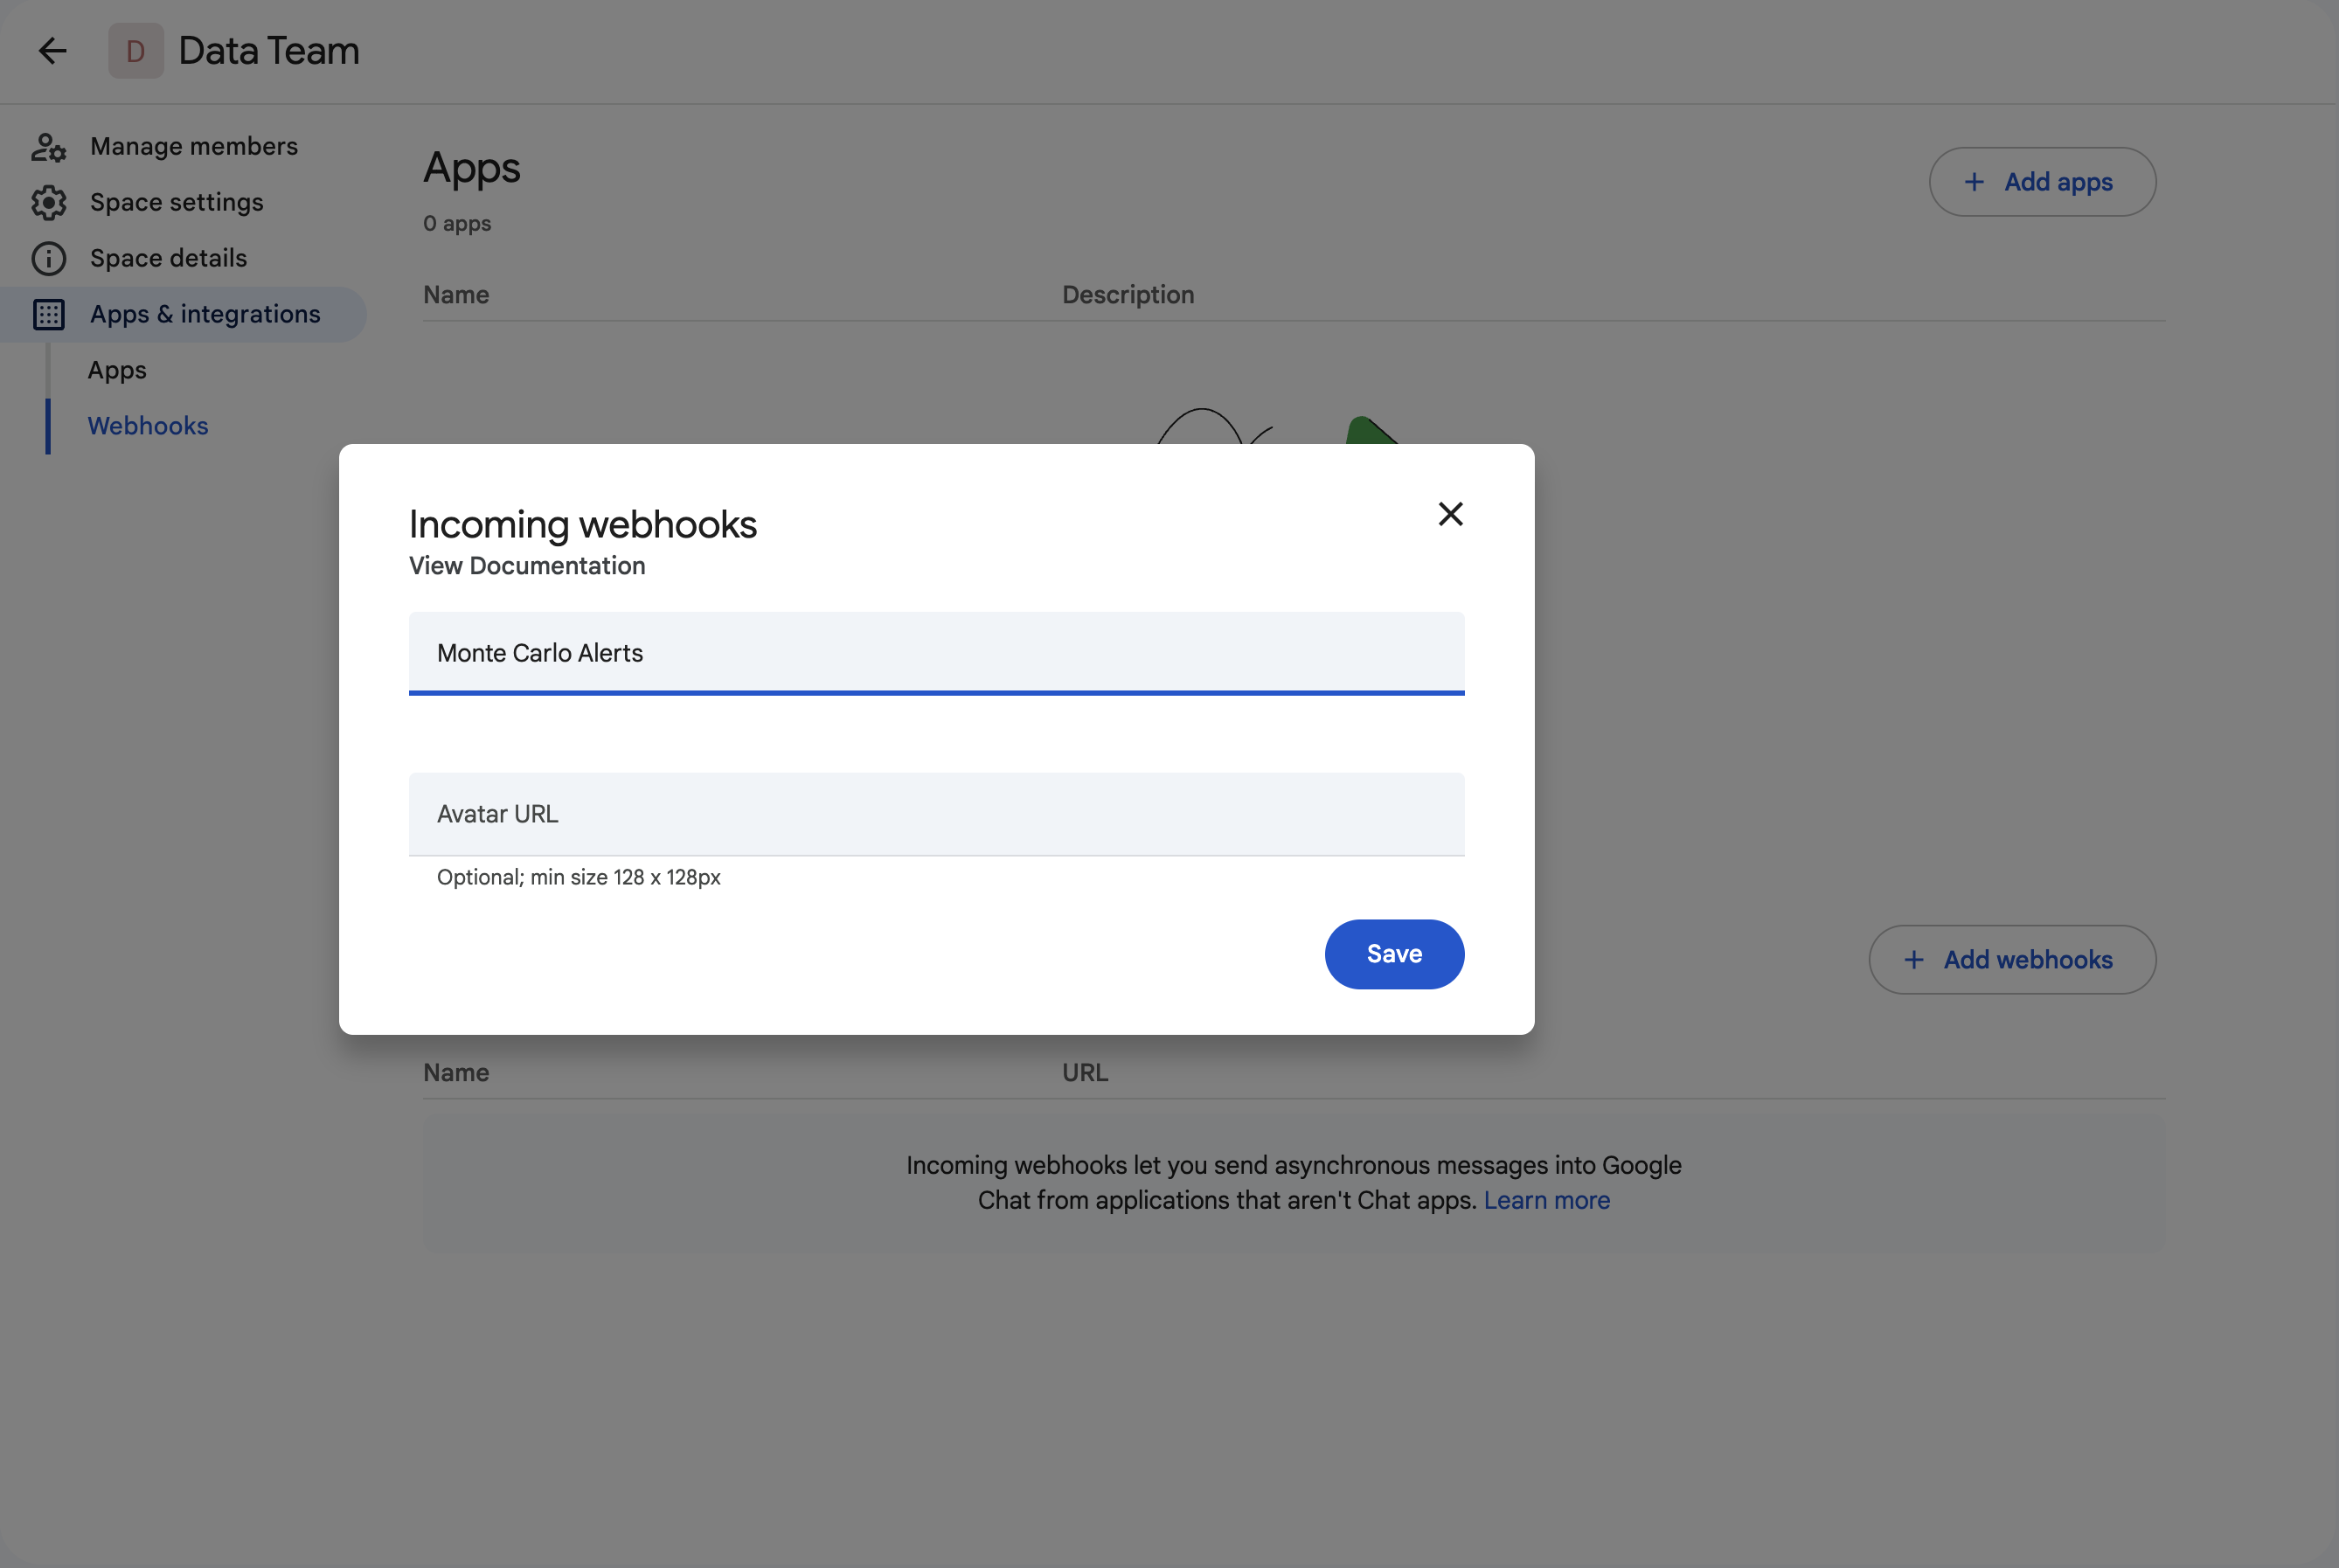Click the Apps & integrations grid icon
2339x1568 pixels.
coord(48,315)
